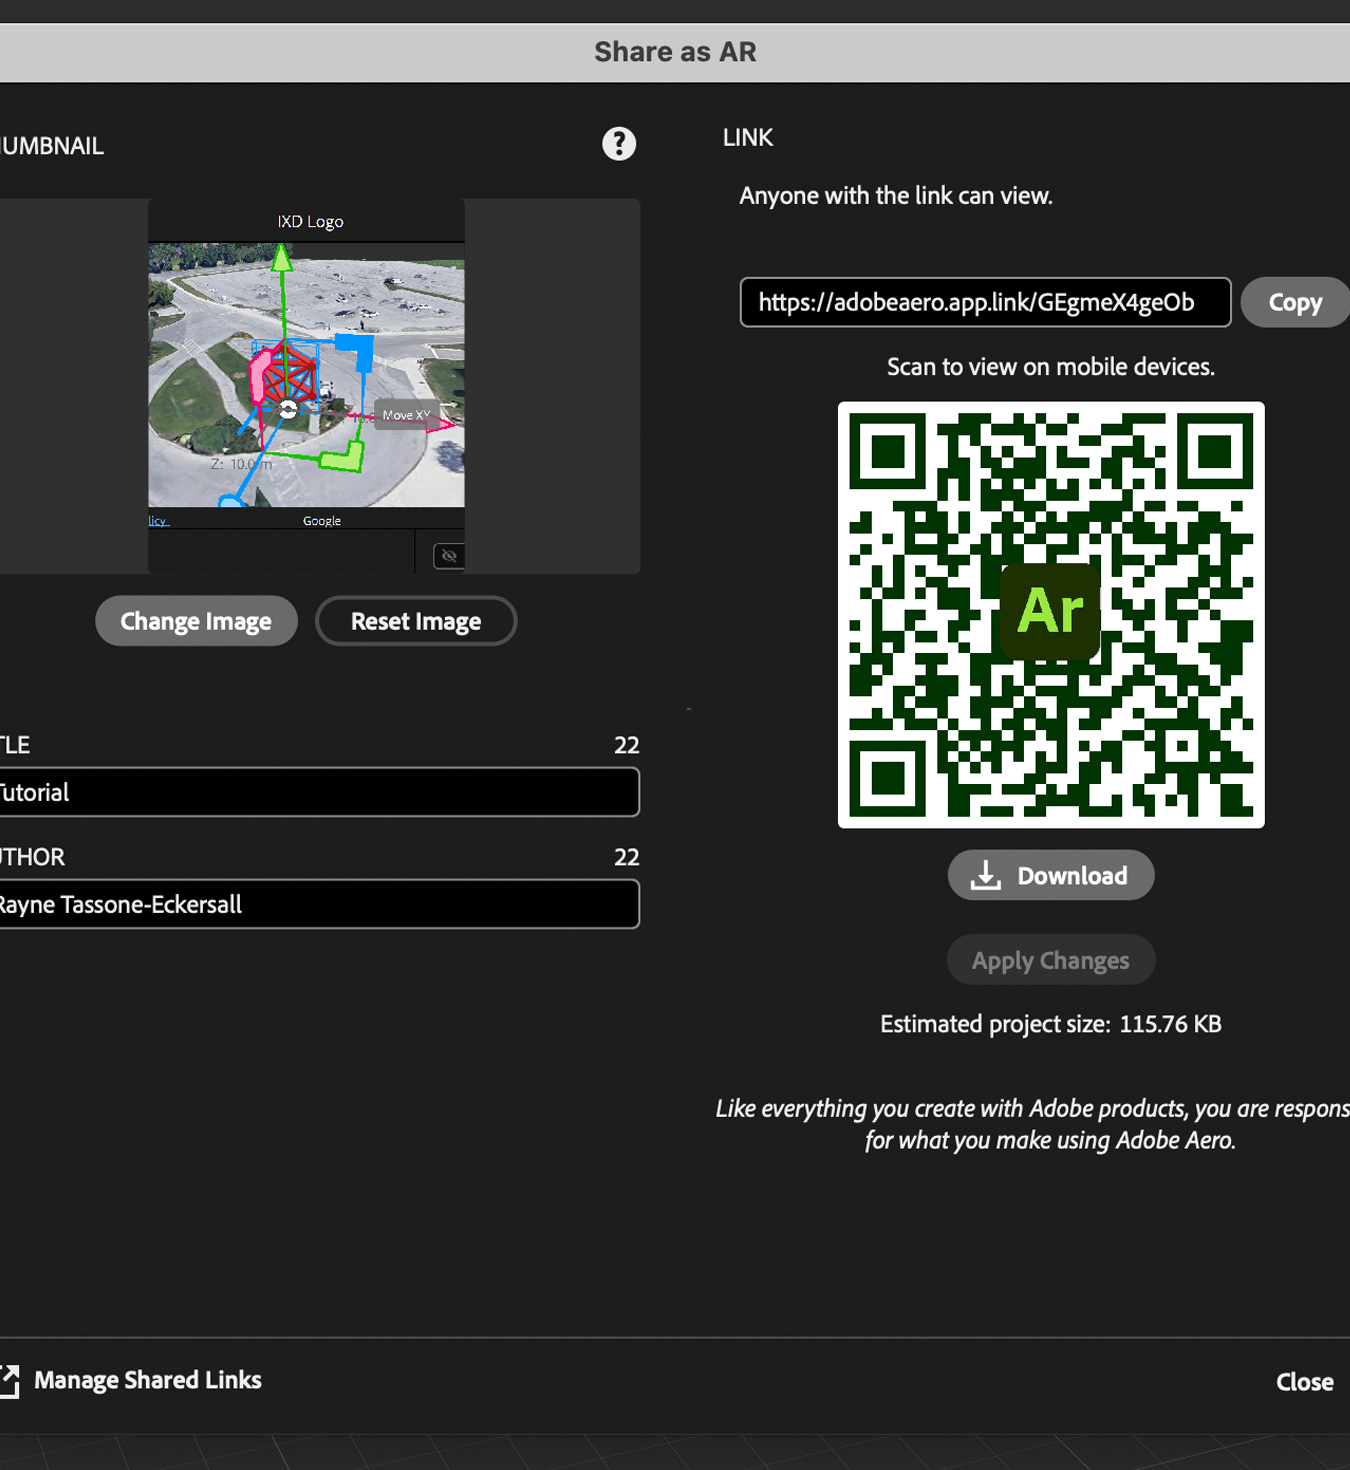Click the Adobe Aero logo inside the QR code

(x=1050, y=612)
